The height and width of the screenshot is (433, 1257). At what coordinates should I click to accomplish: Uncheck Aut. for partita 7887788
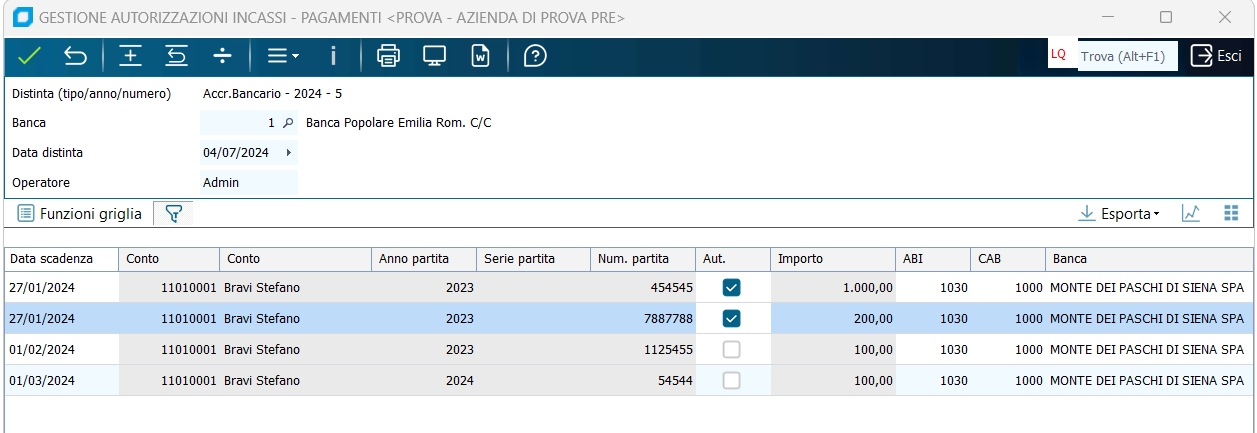[732, 319]
